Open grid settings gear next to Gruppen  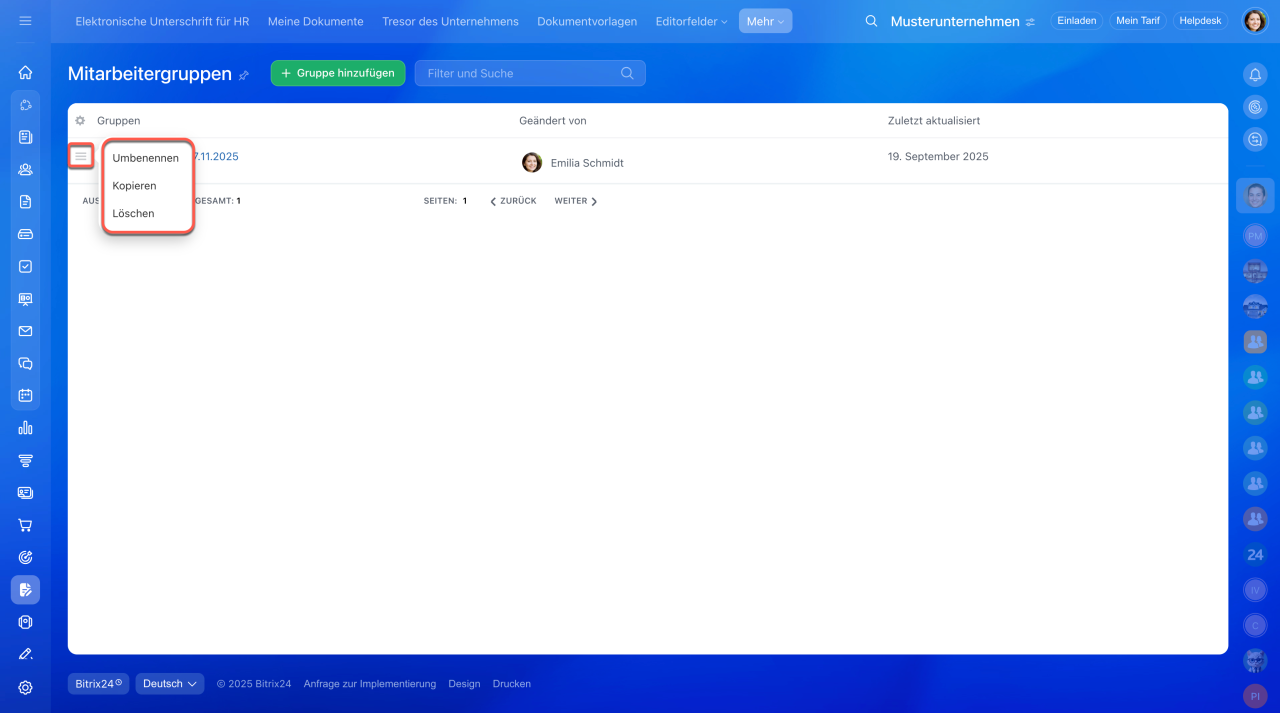coord(80,121)
